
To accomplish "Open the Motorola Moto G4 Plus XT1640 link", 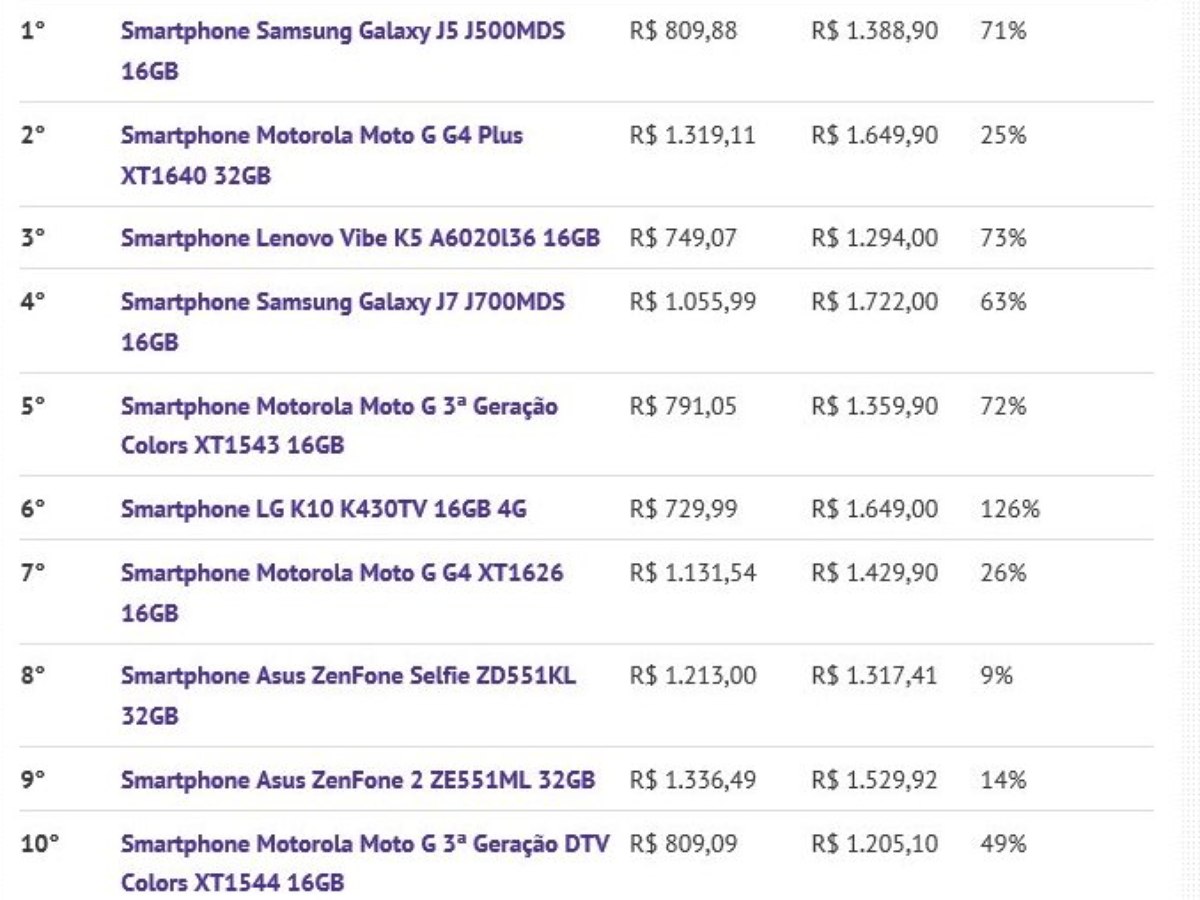I will (x=321, y=135).
